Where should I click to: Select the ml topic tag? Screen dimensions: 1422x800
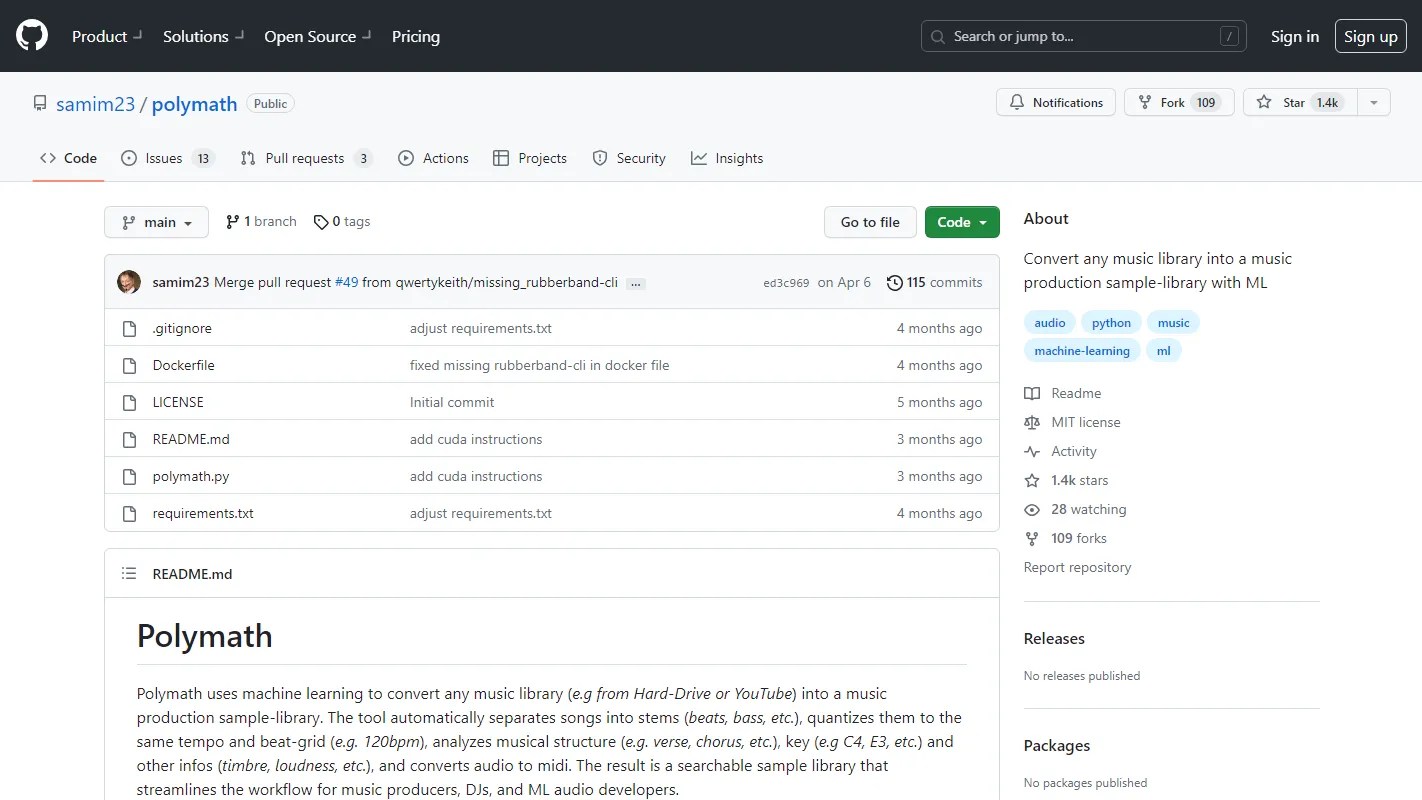click(x=1164, y=350)
